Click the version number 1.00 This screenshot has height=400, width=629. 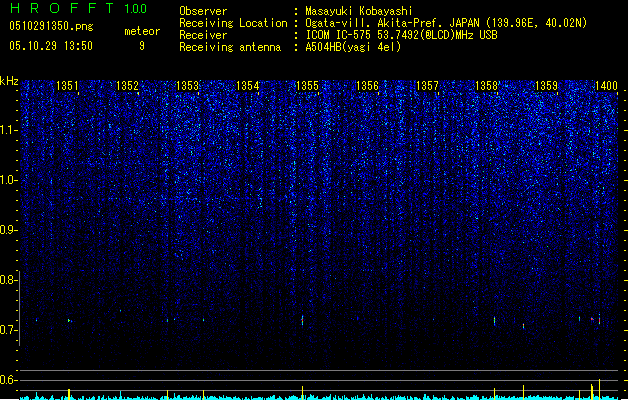136,8
